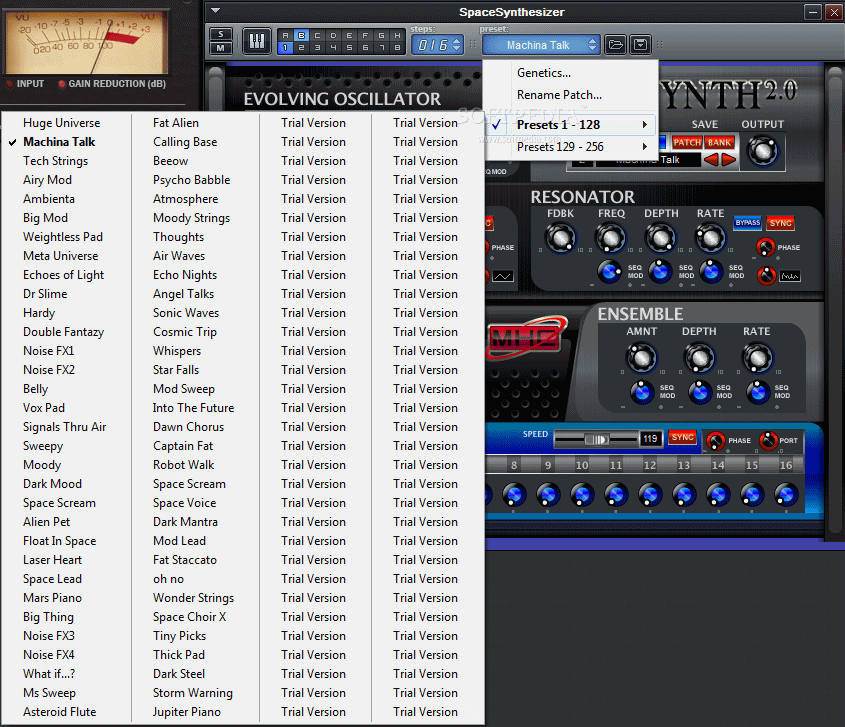Click the SAVE BANK button
This screenshot has width=845, height=727.
click(719, 142)
